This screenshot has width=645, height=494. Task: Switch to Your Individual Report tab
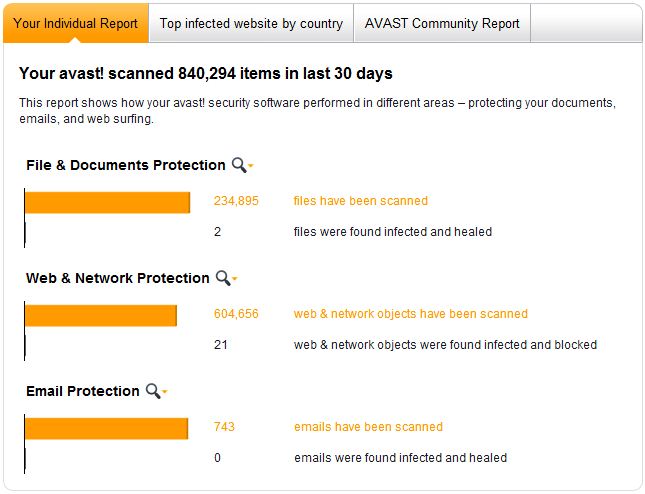(76, 23)
